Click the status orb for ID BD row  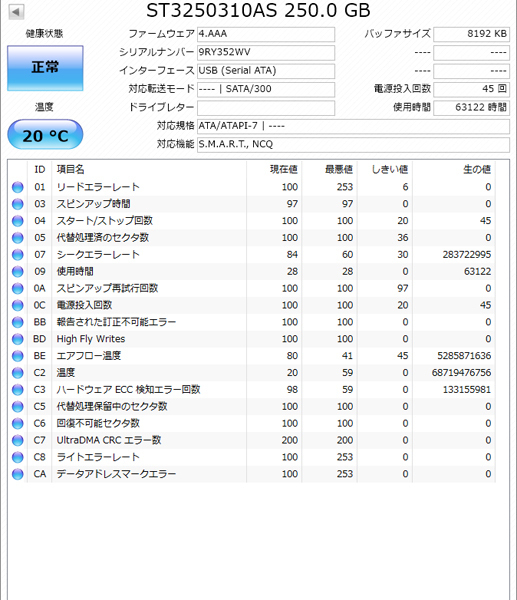(18, 339)
